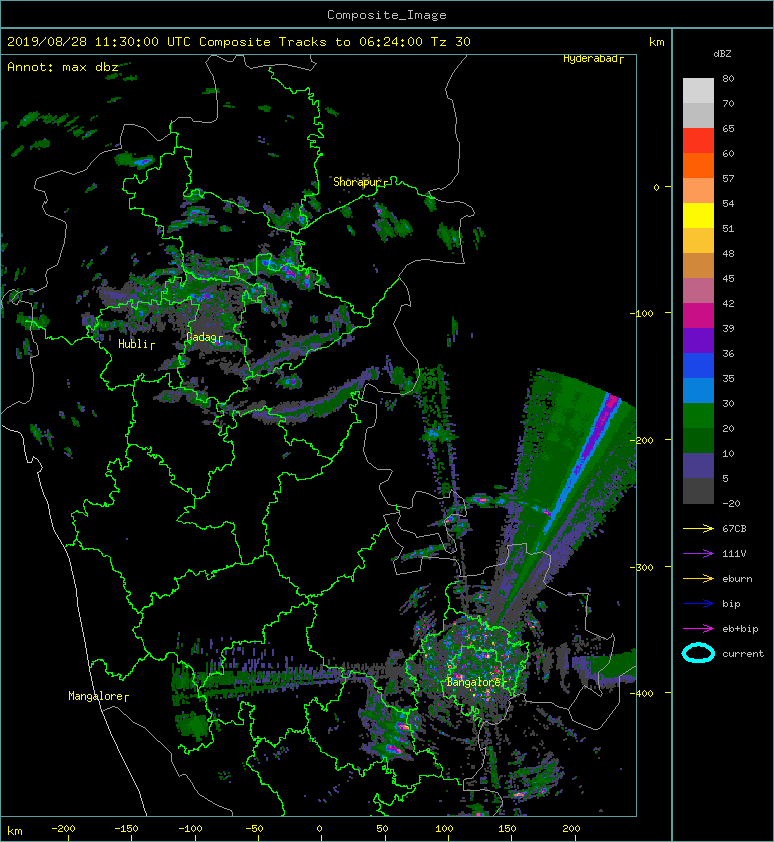Click the cyan current ellipse legend icon
This screenshot has height=842, width=774.
698,653
